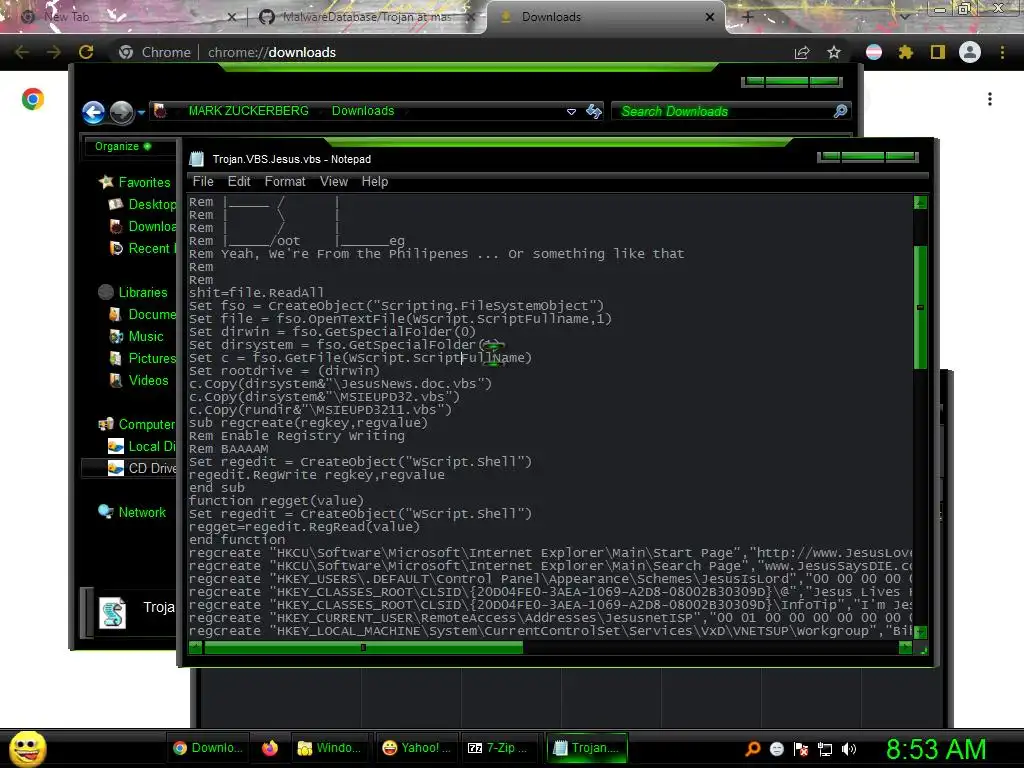The width and height of the screenshot is (1024, 768).
Task: Click the Explorer grey forward button
Action: coord(121,112)
